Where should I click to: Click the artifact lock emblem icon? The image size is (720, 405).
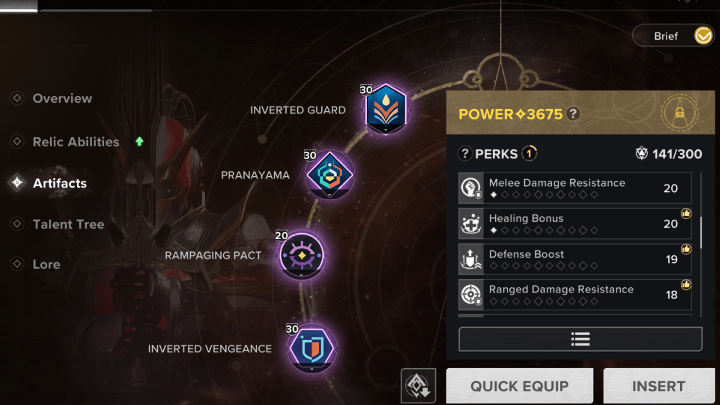click(x=680, y=112)
